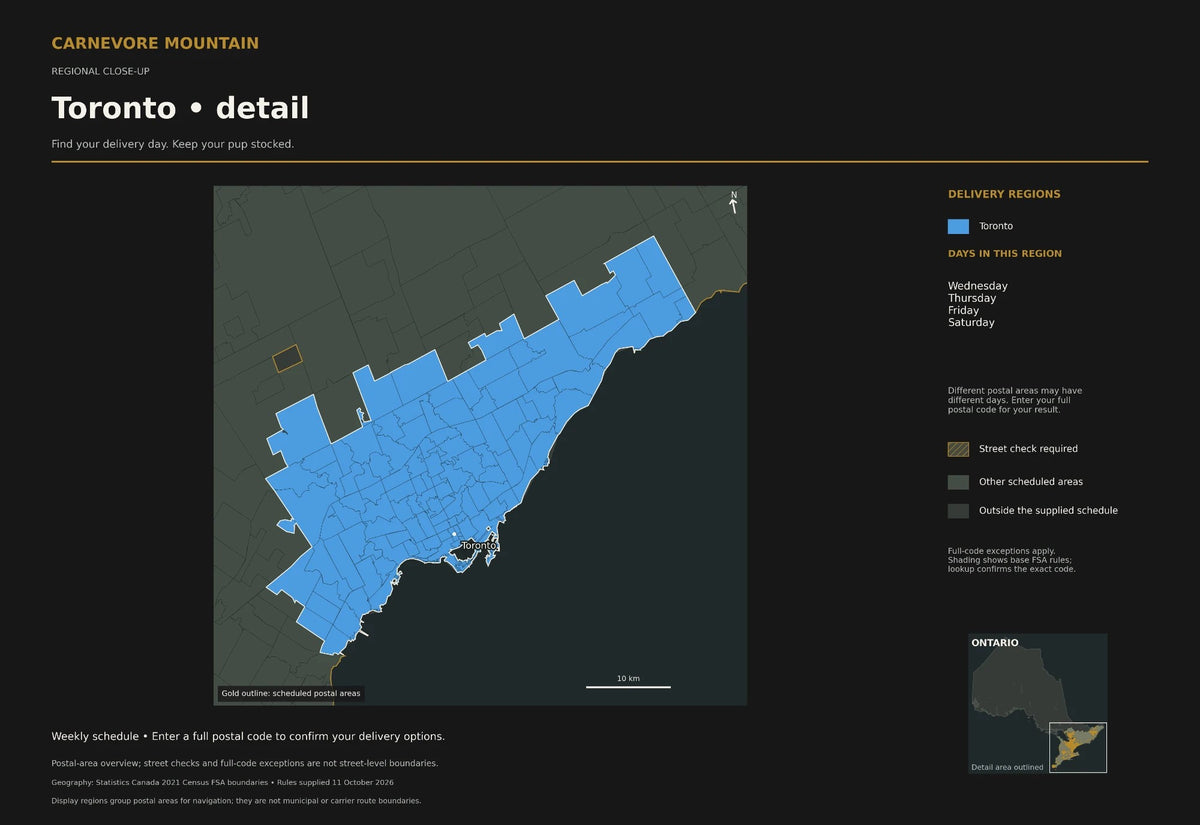Click the hatched Street check required swatch
1200x825 pixels.
[x=958, y=449]
